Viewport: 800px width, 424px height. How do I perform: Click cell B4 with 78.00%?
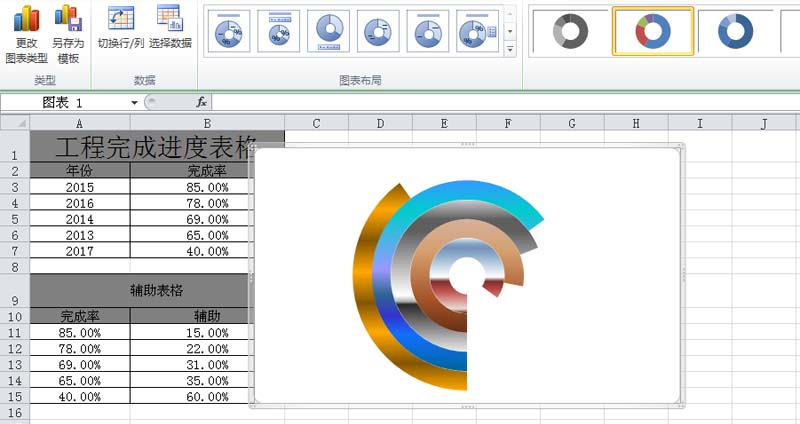pyautogui.click(x=190, y=203)
